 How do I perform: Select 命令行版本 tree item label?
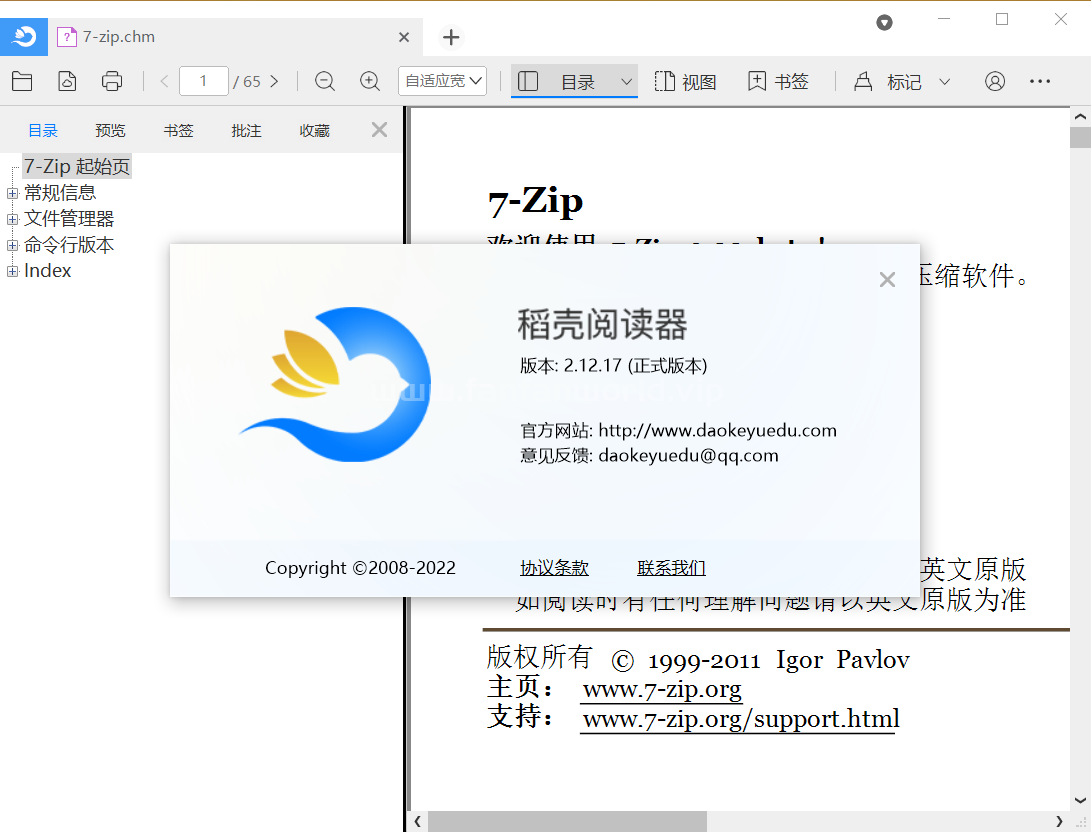(69, 245)
